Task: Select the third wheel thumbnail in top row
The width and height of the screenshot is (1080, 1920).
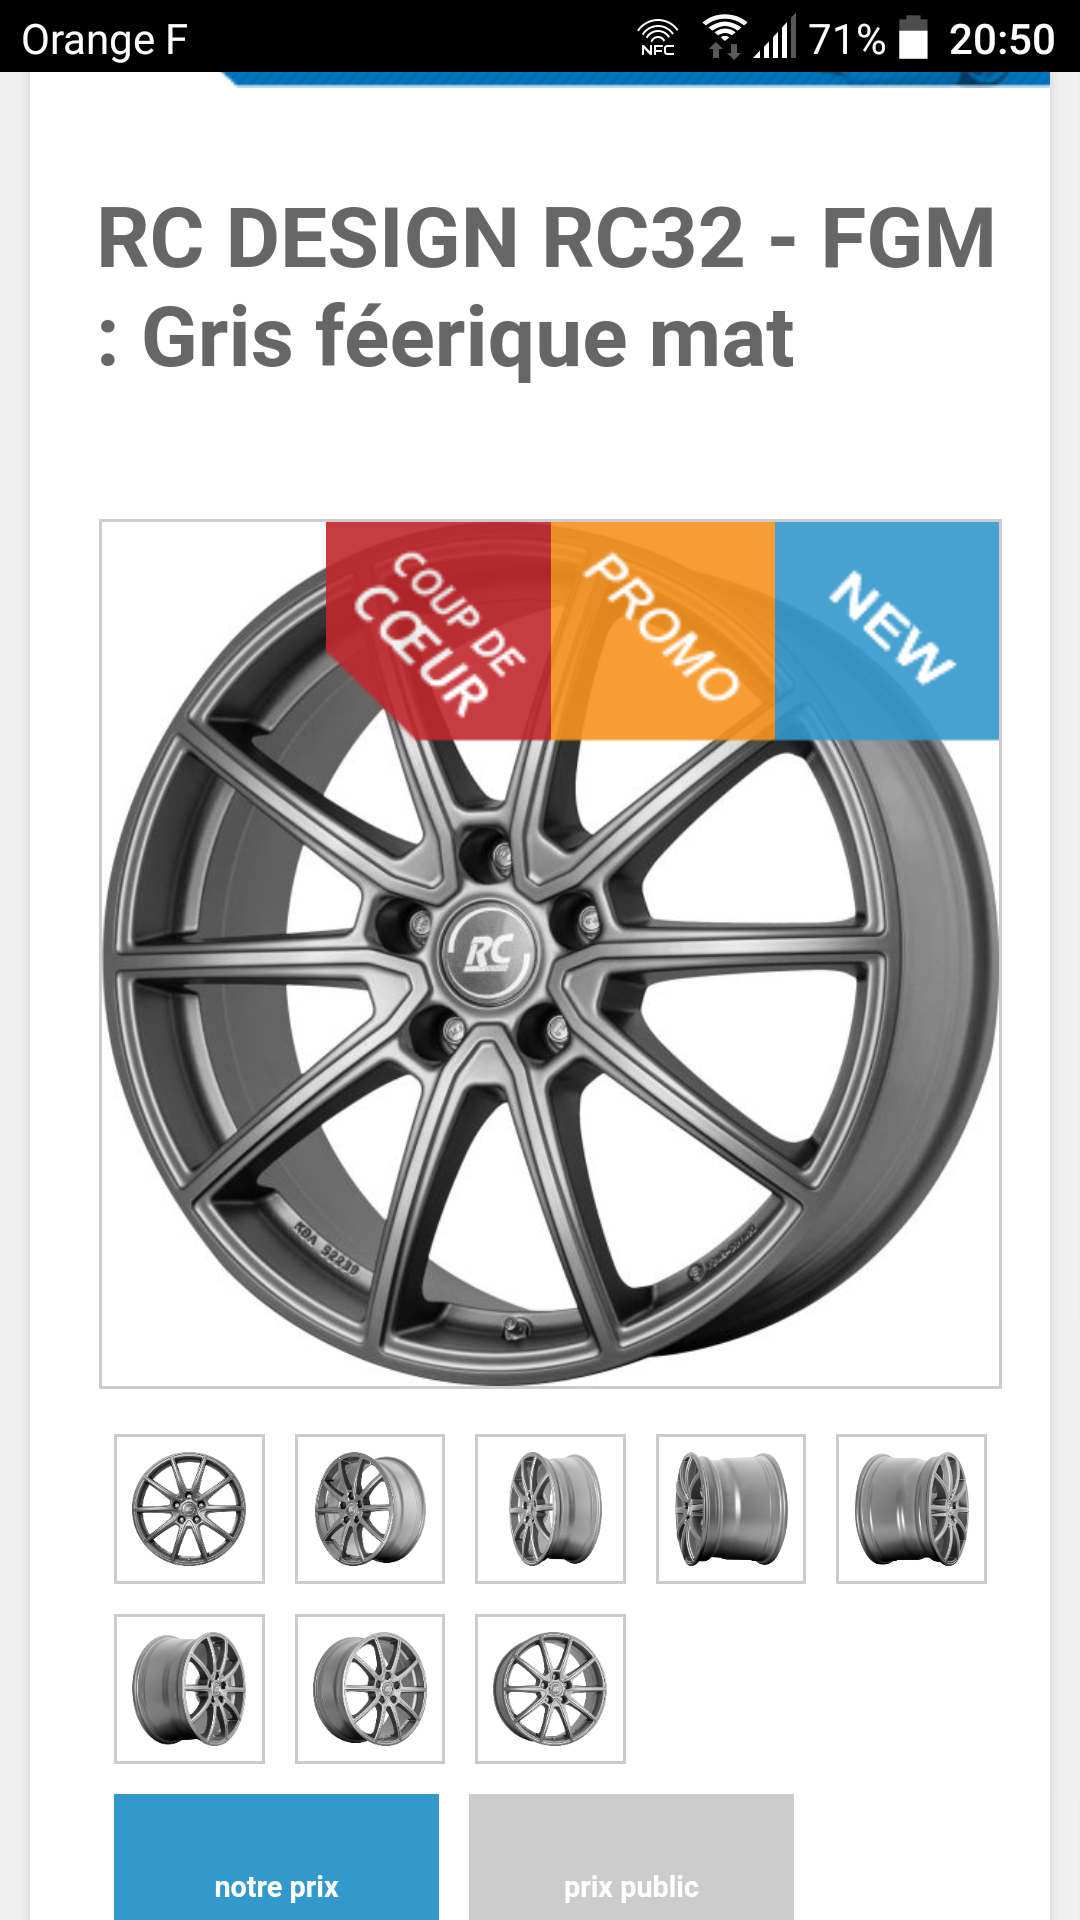Action: [550, 1509]
